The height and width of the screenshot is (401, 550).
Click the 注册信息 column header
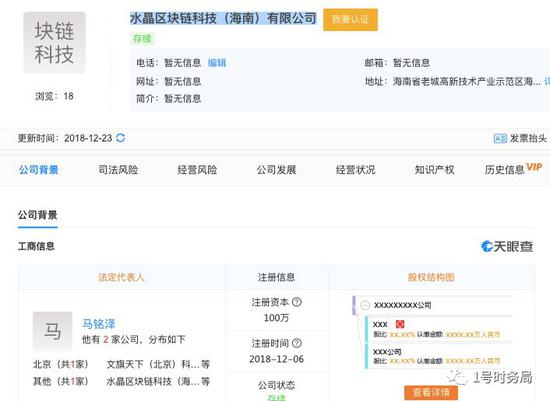[276, 277]
